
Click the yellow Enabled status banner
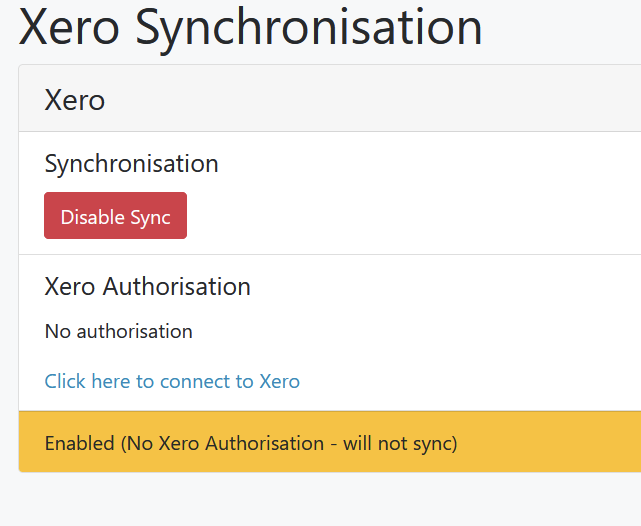[x=330, y=442]
